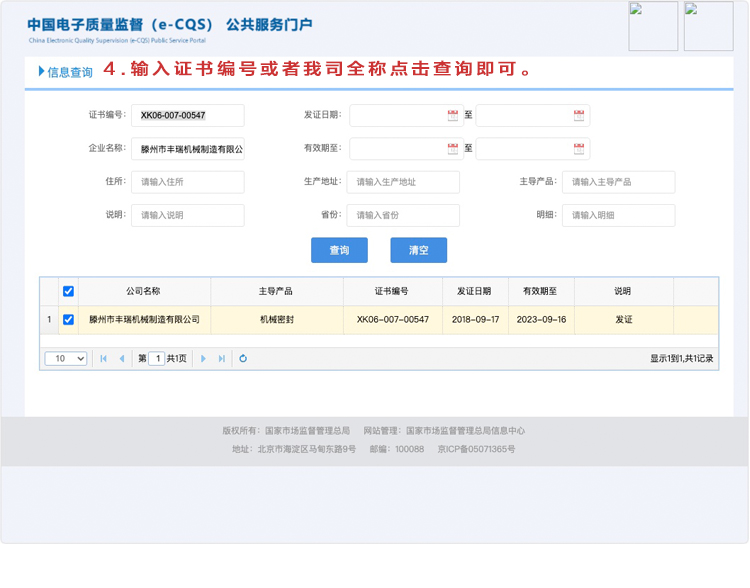Toggle select-all checkbox in table header
Image resolution: width=750 pixels, height=588 pixels.
click(x=68, y=292)
